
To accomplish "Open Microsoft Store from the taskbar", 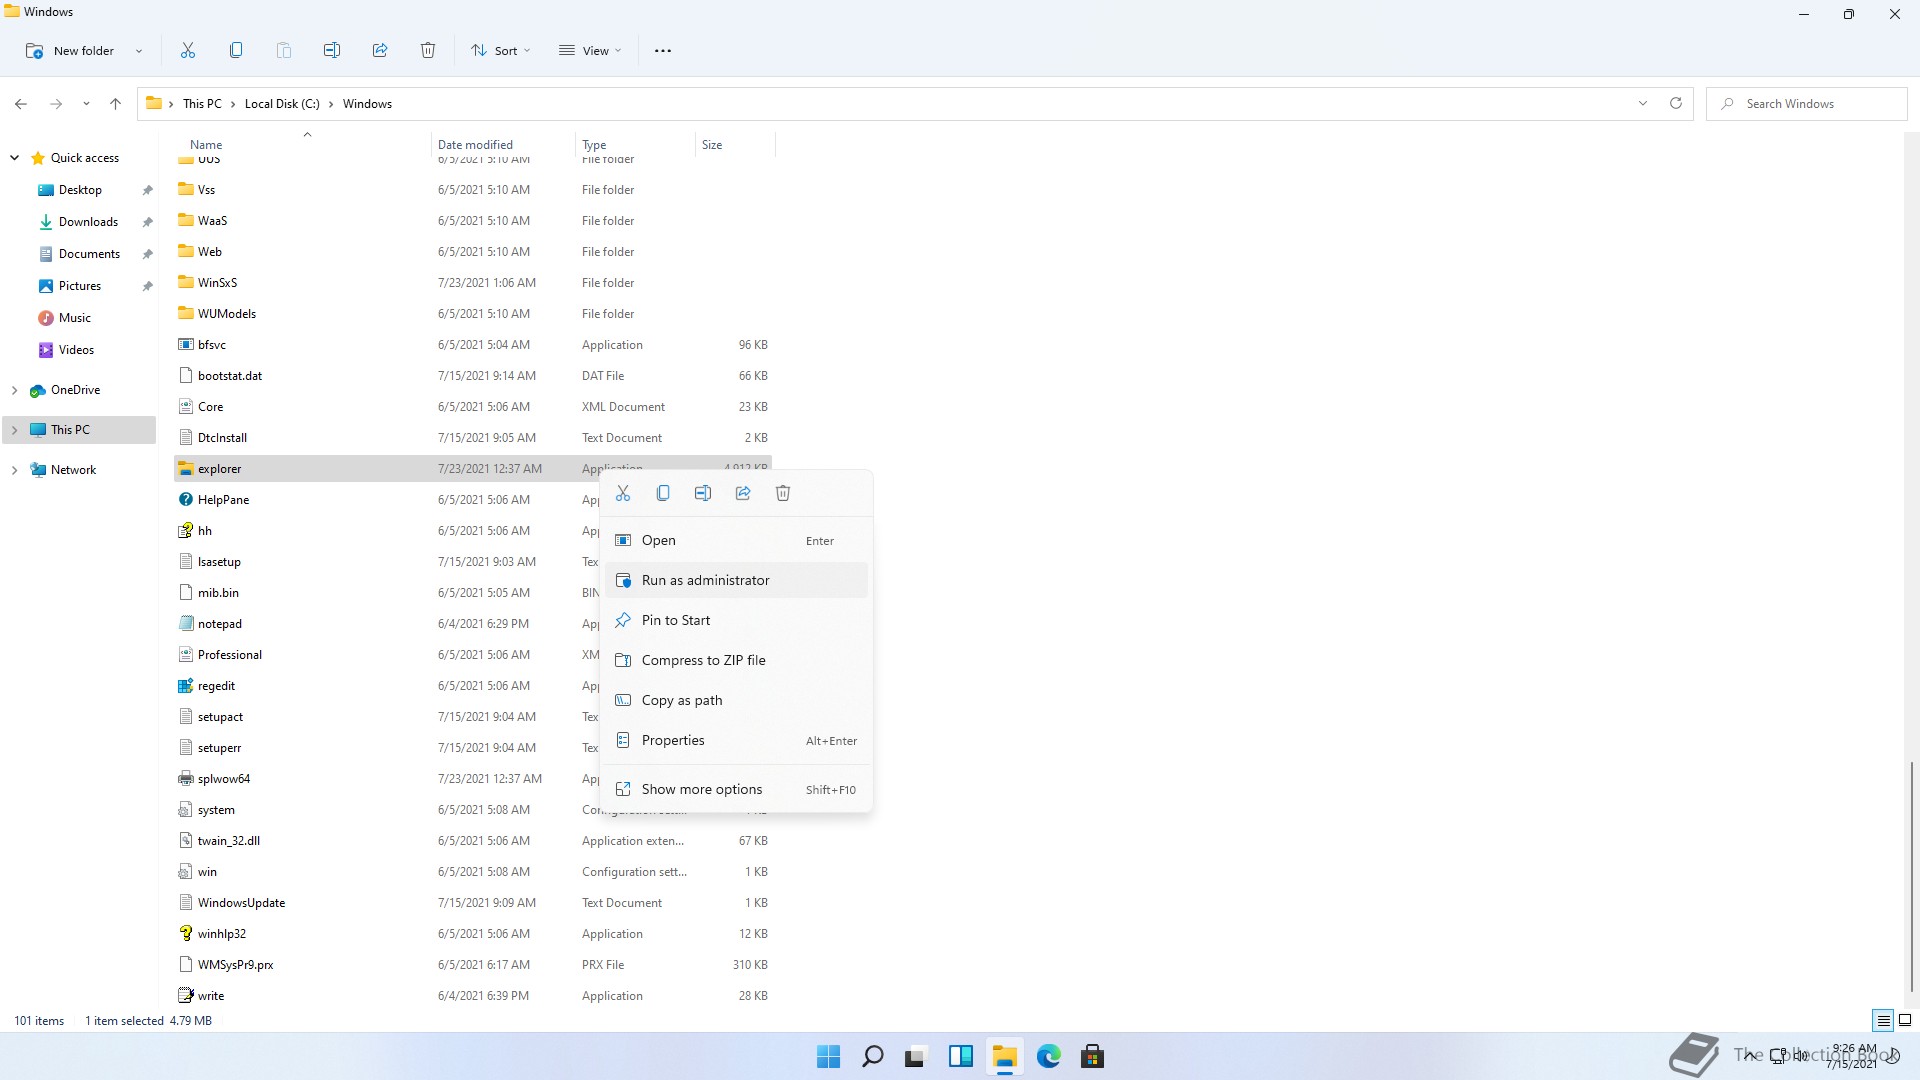I will 1092,1056.
